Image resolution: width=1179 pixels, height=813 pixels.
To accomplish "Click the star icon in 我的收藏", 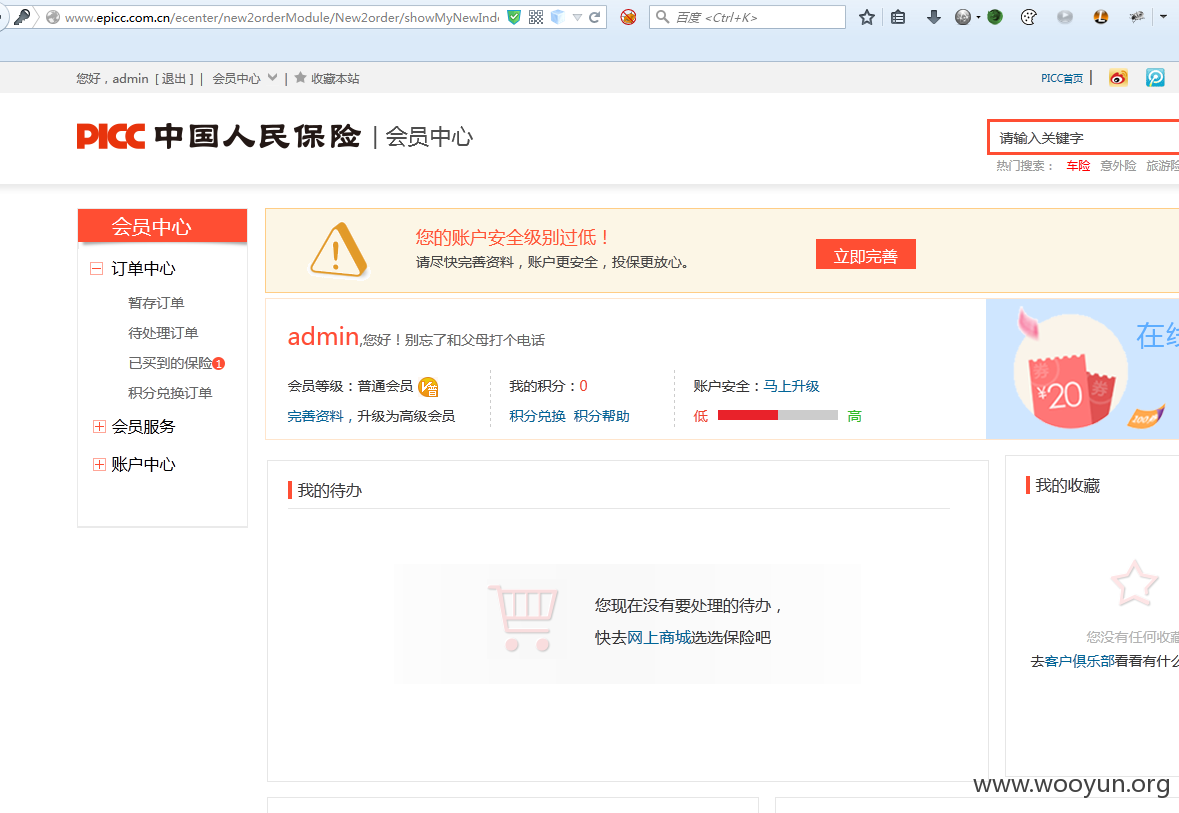I will 1134,583.
